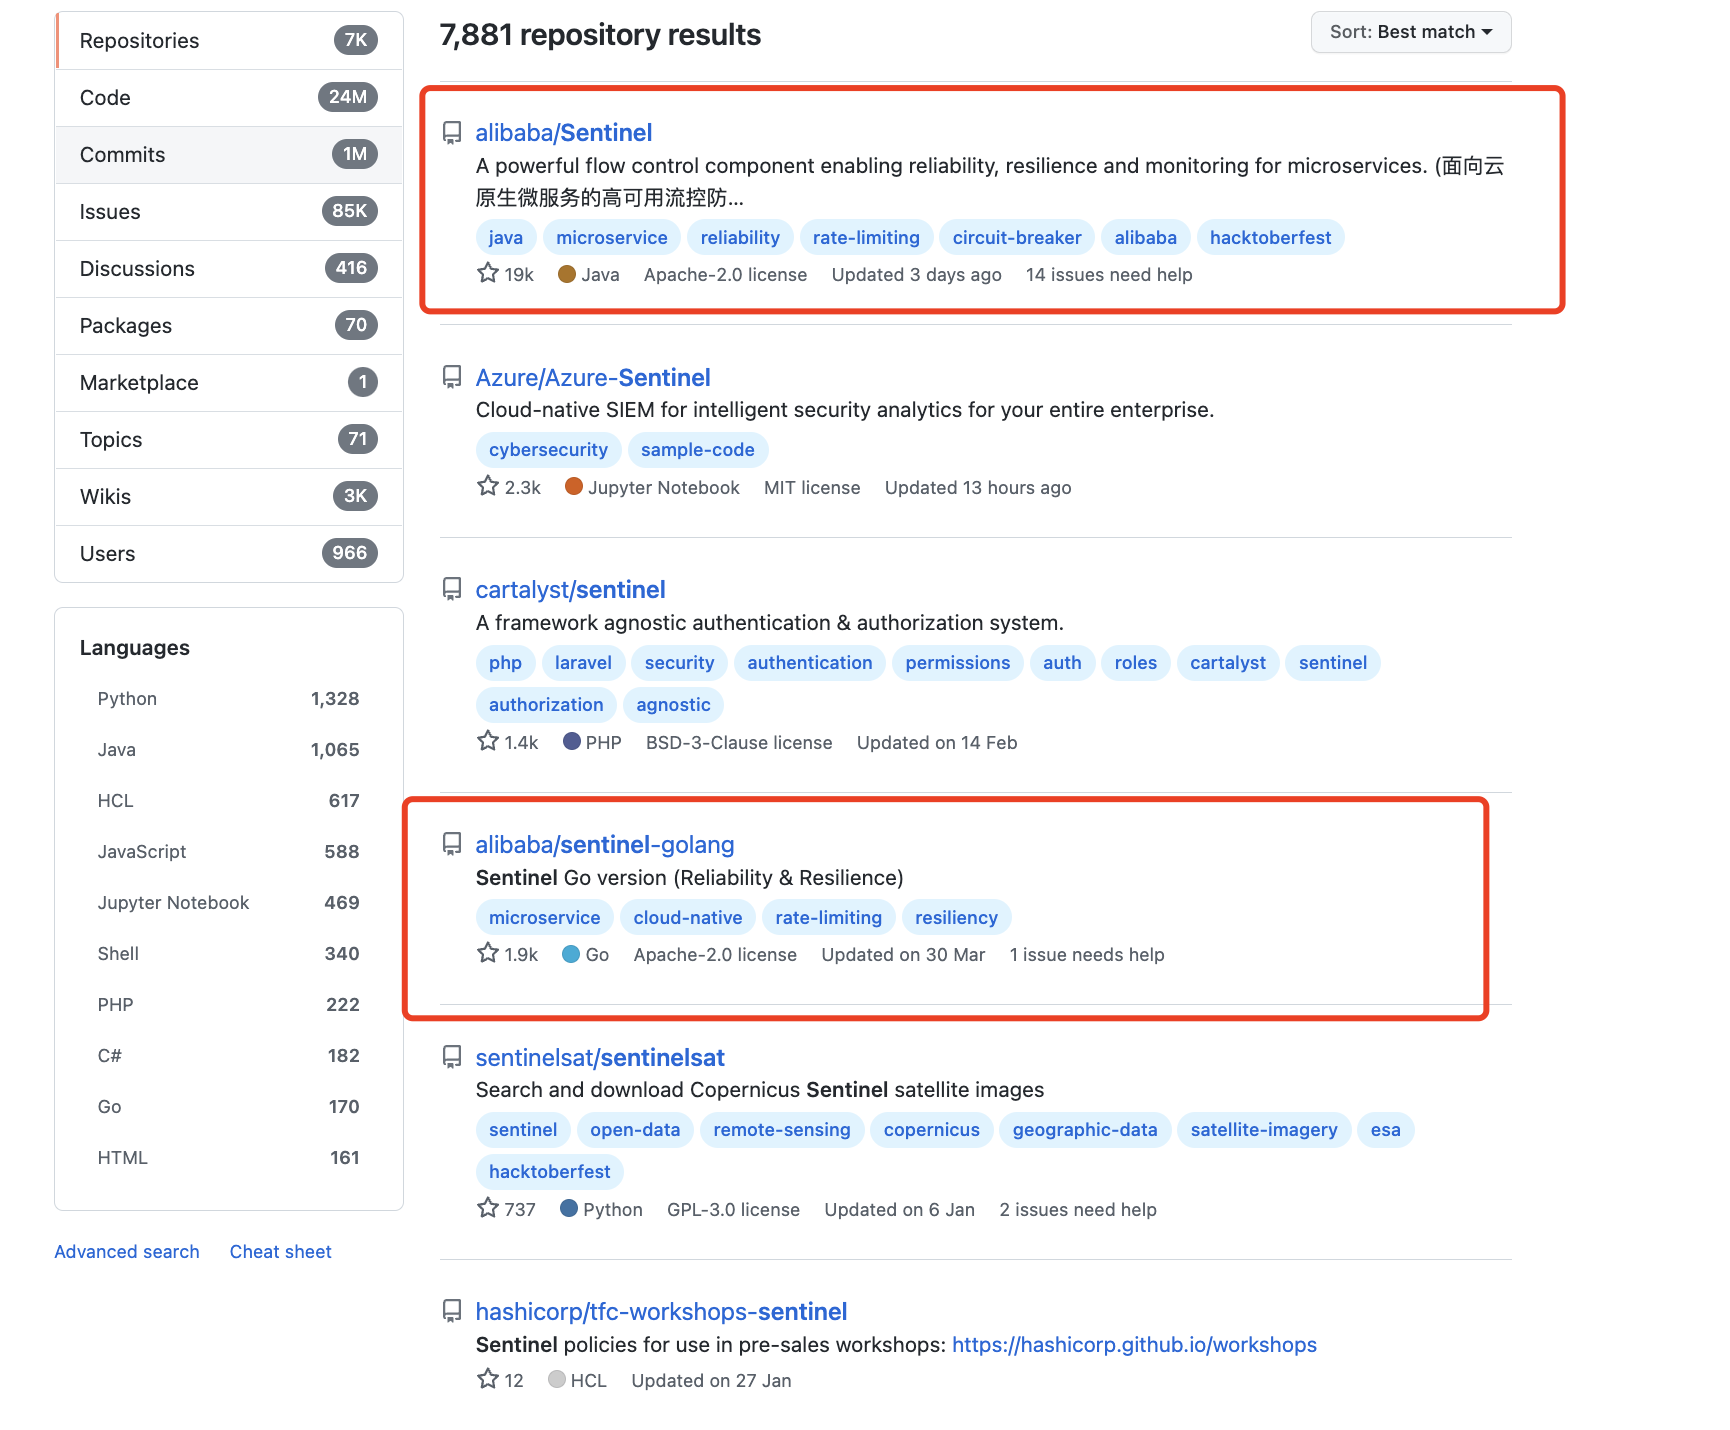1730x1430 pixels.
Task: Click repository icon beside cartalyst/sentinel
Action: 452,589
